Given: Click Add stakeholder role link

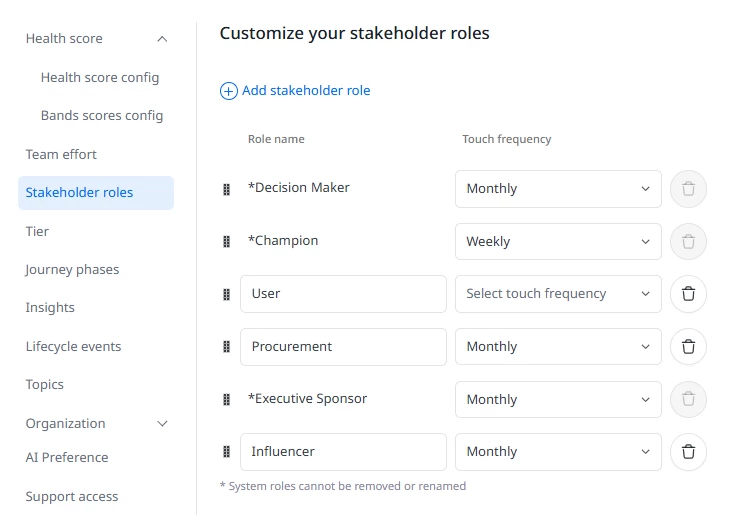Looking at the screenshot, I should (x=306, y=90).
